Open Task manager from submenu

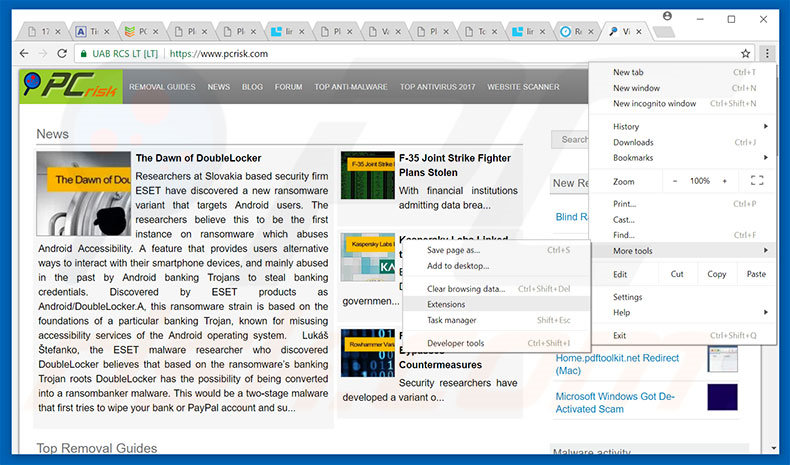coord(497,320)
